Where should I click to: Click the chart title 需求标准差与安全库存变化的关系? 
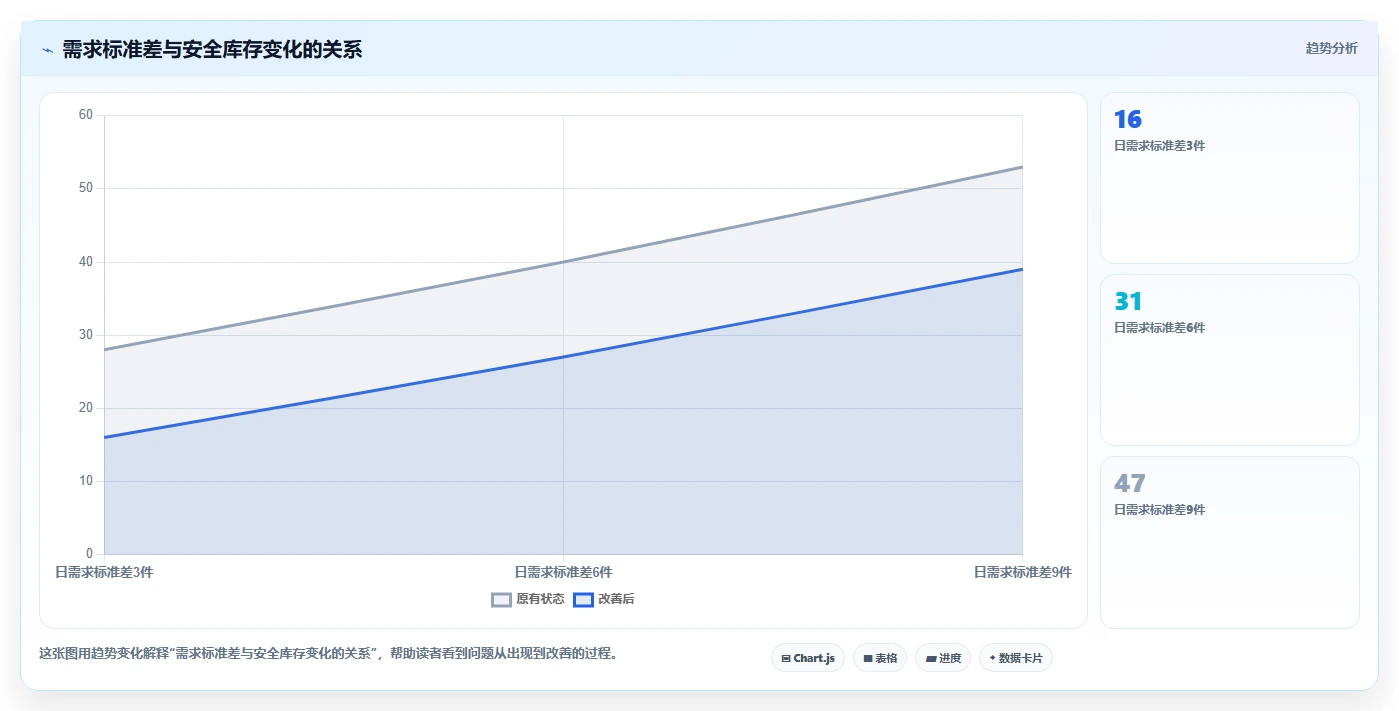click(x=212, y=50)
